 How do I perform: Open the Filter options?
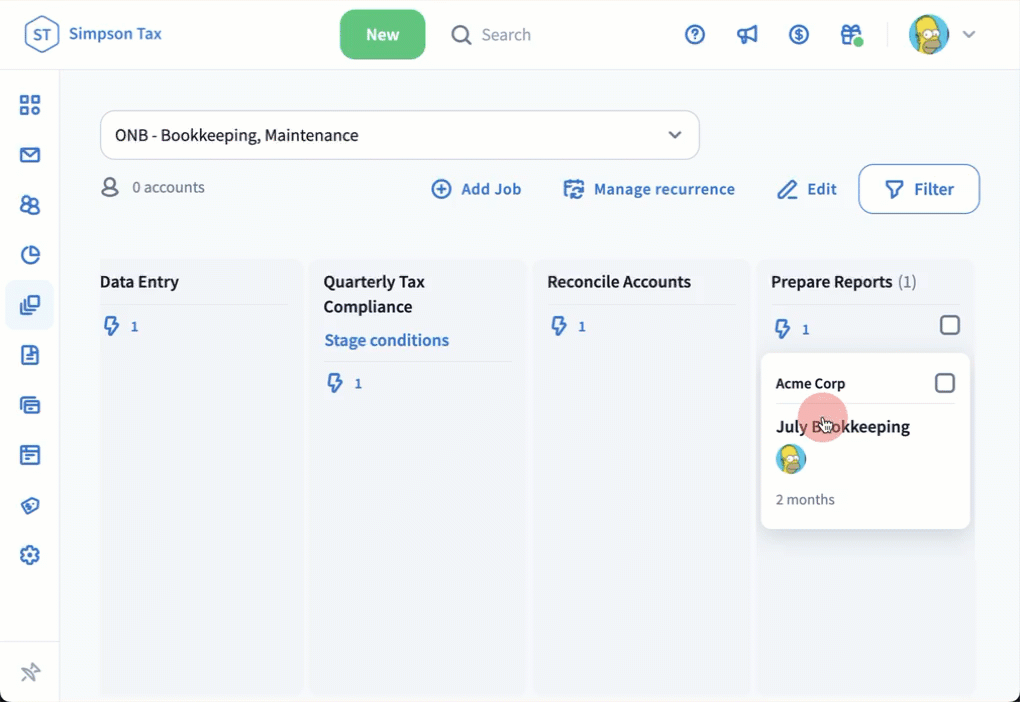click(919, 189)
